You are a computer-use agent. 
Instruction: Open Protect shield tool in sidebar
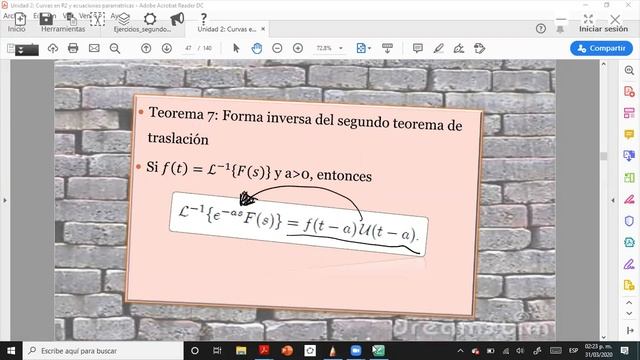[629, 221]
